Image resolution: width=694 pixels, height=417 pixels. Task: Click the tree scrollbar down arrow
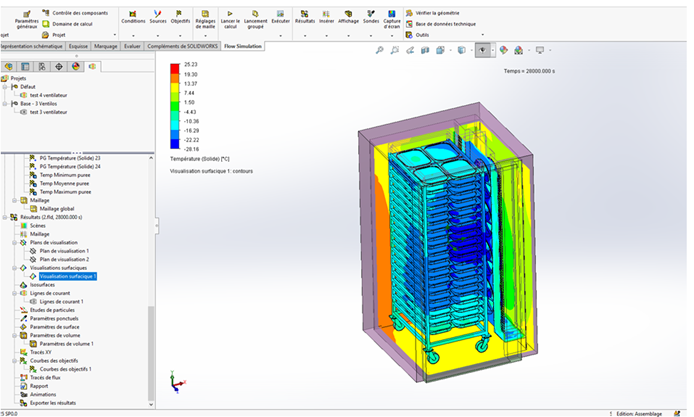(x=151, y=404)
